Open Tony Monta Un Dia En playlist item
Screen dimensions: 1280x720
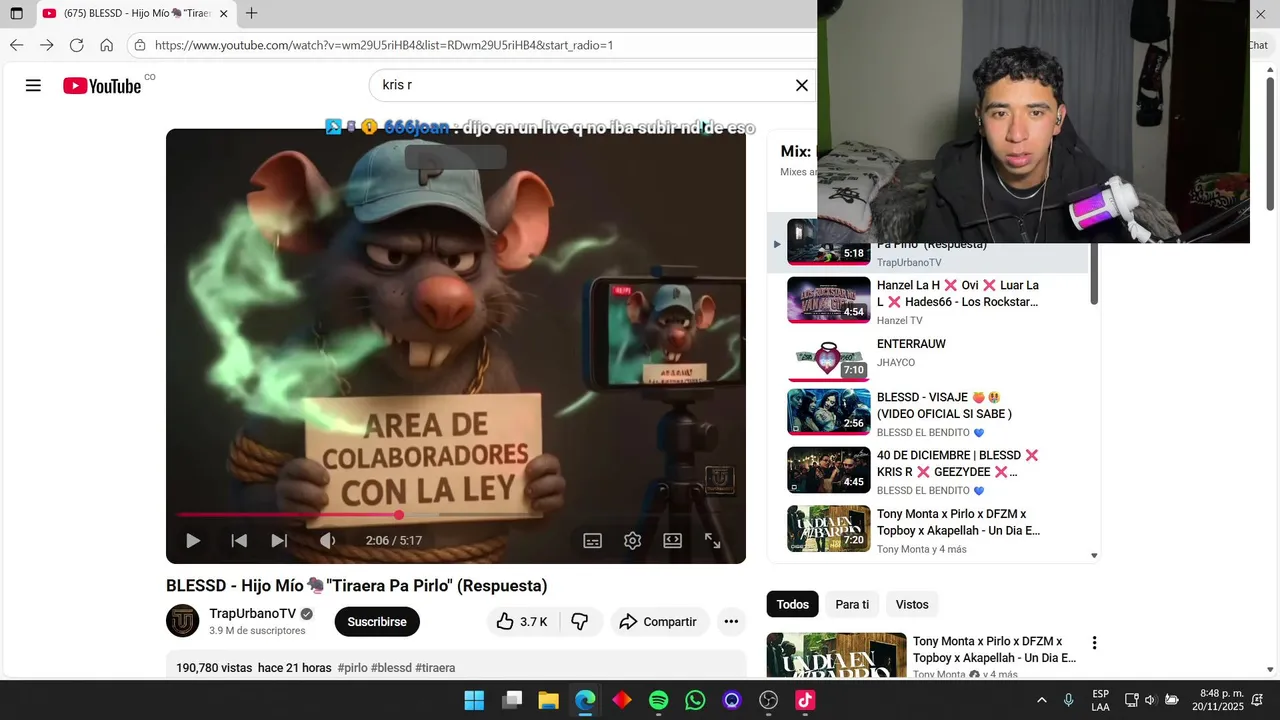pyautogui.click(x=927, y=530)
